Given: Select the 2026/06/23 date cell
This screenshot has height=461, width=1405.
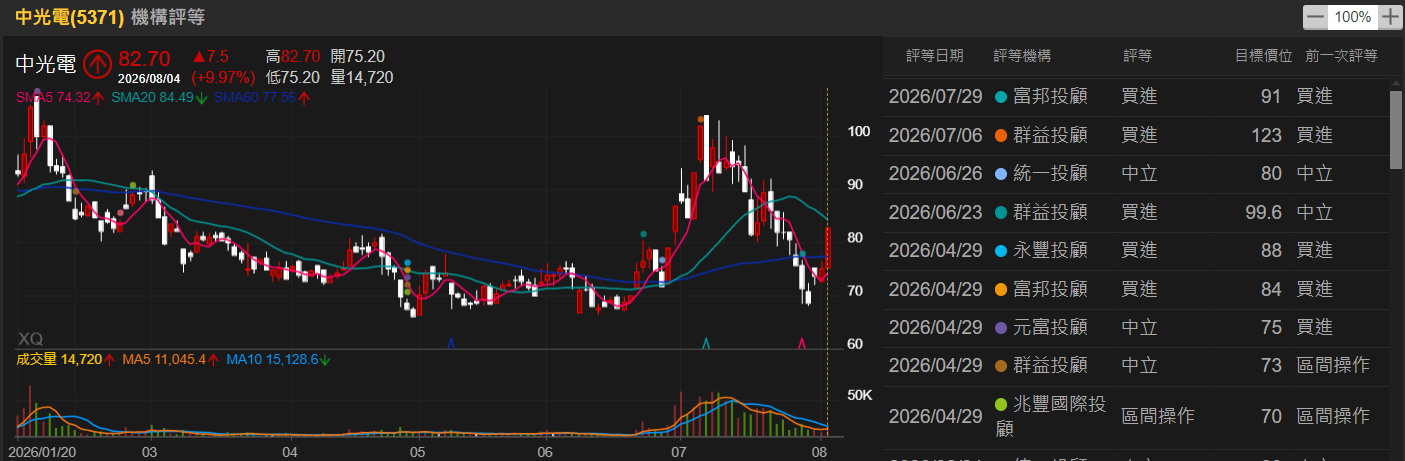Looking at the screenshot, I should [x=935, y=212].
